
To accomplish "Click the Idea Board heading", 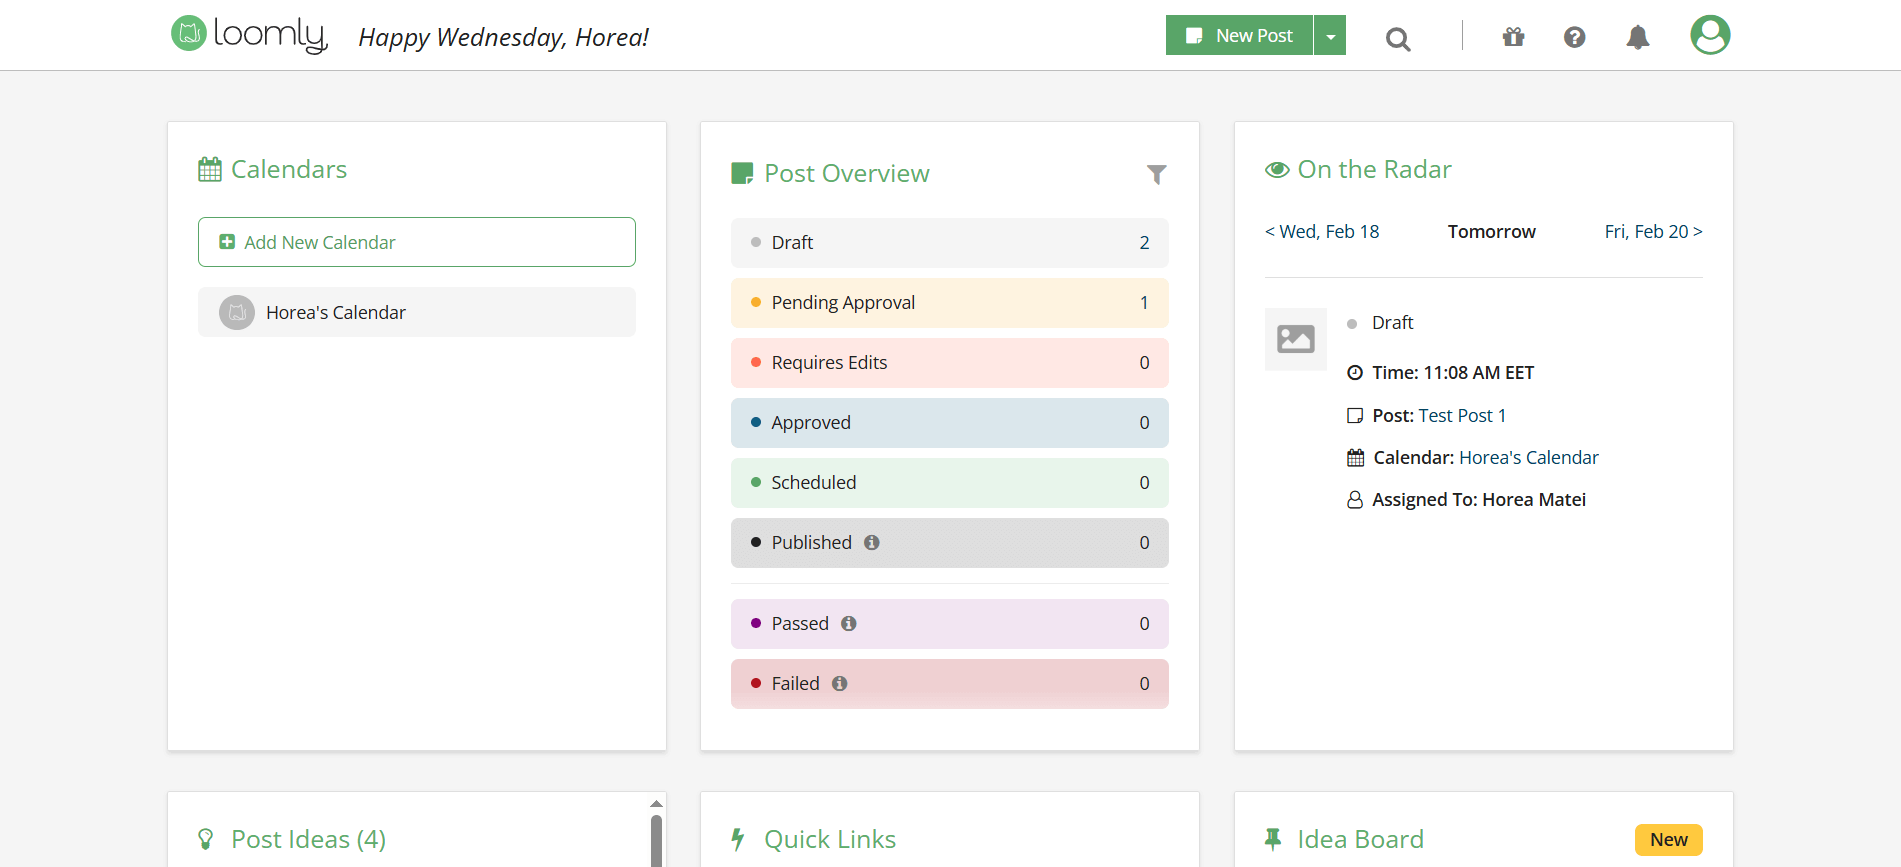I will tap(1361, 839).
